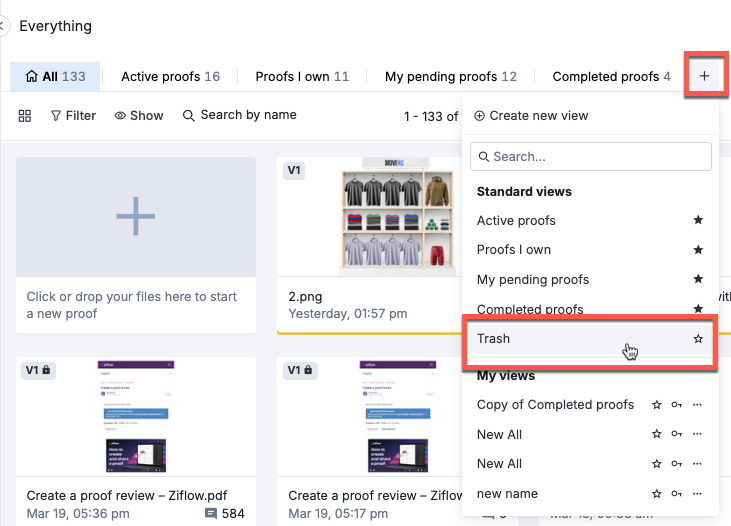Click the key icon for Copy of Completed proofs
The image size is (731, 526).
click(677, 405)
